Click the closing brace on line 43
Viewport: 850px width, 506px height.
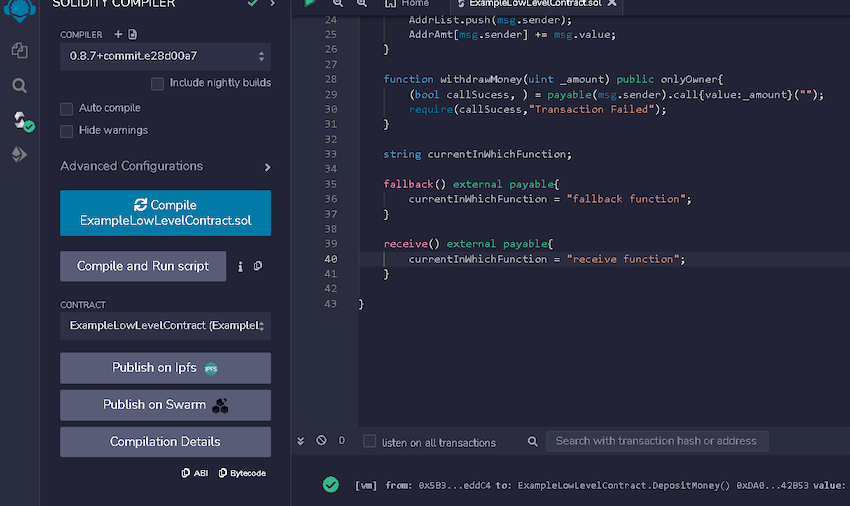tap(362, 304)
